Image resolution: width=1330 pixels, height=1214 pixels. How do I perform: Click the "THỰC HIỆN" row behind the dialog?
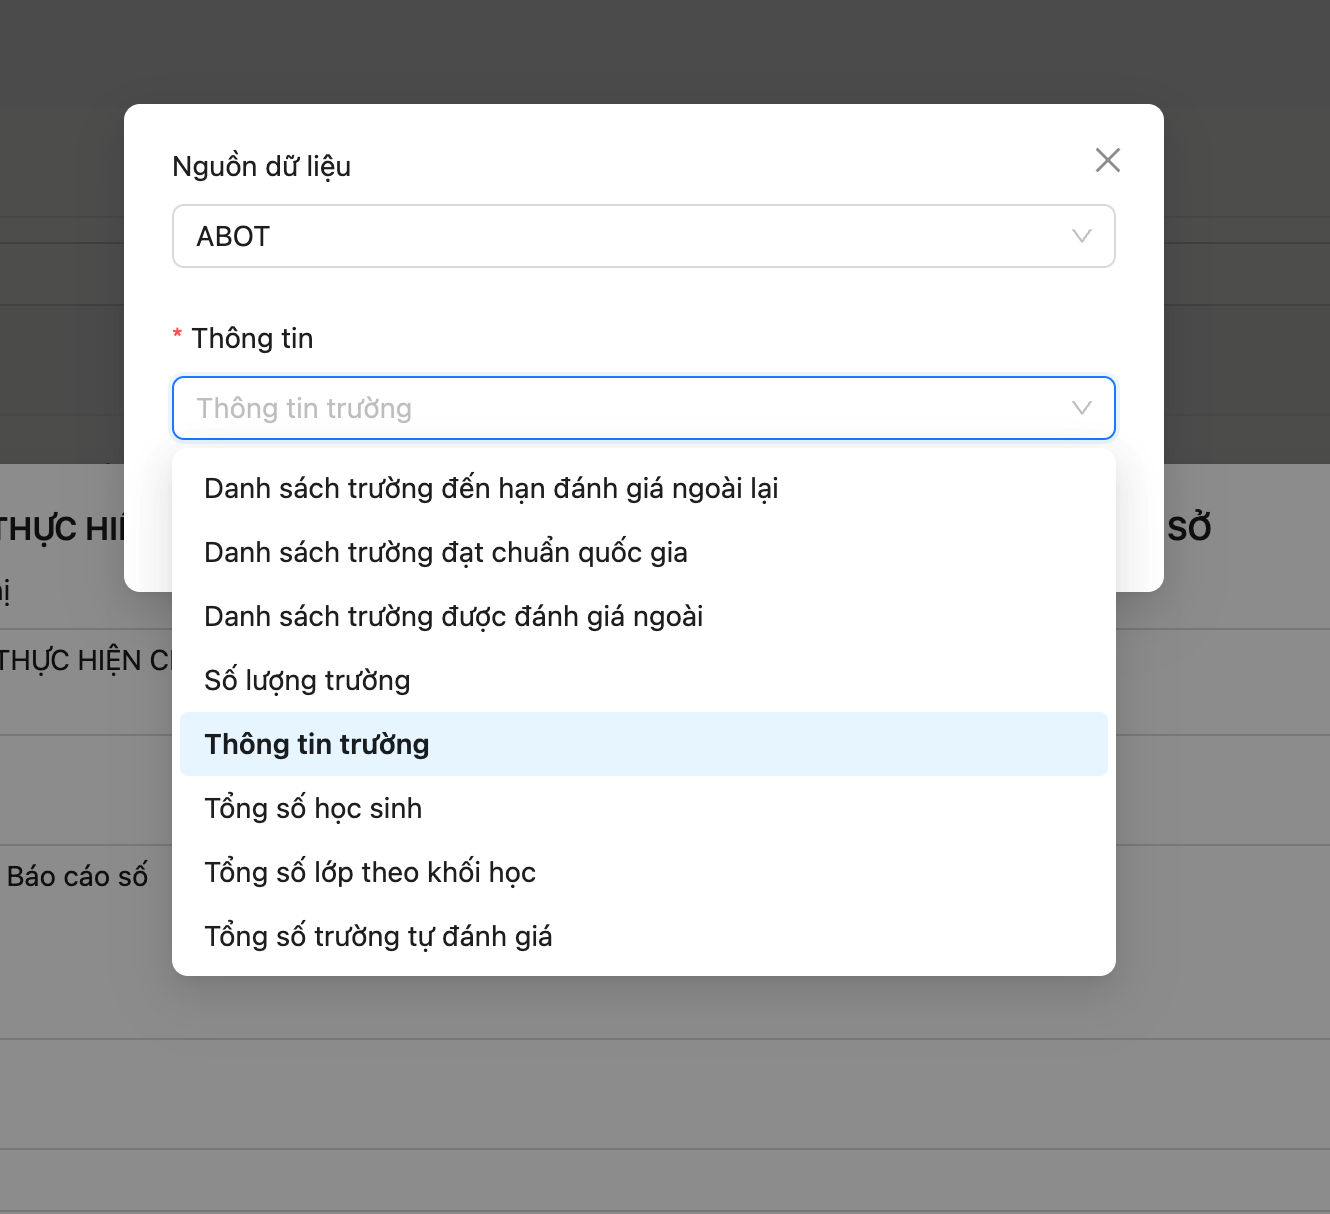(x=85, y=660)
